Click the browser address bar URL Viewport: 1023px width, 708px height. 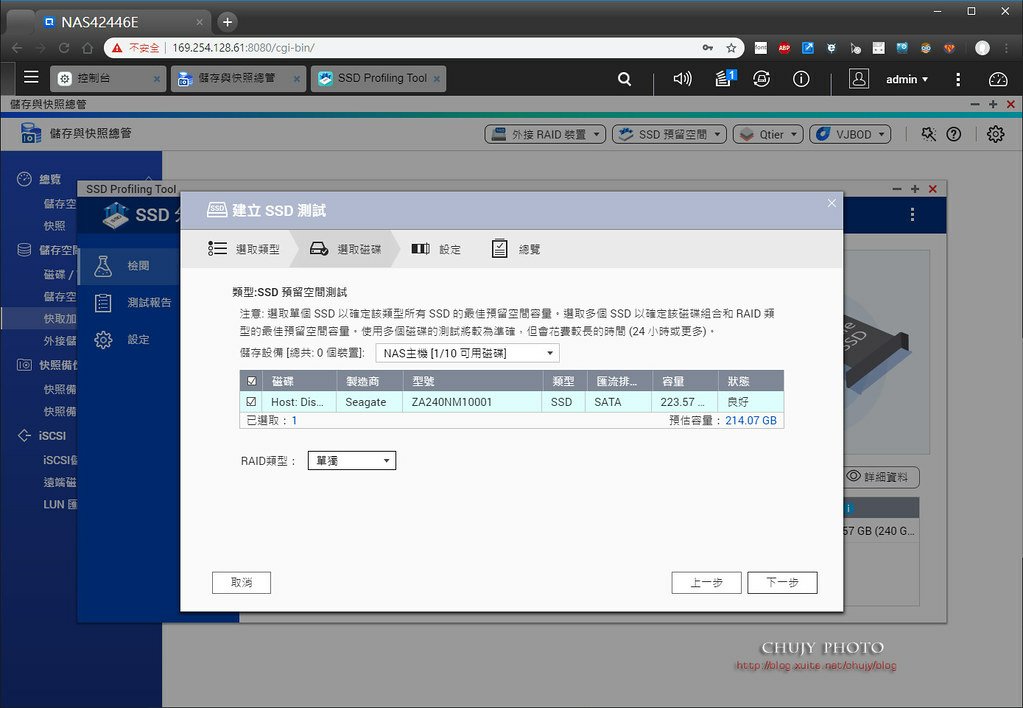click(243, 48)
